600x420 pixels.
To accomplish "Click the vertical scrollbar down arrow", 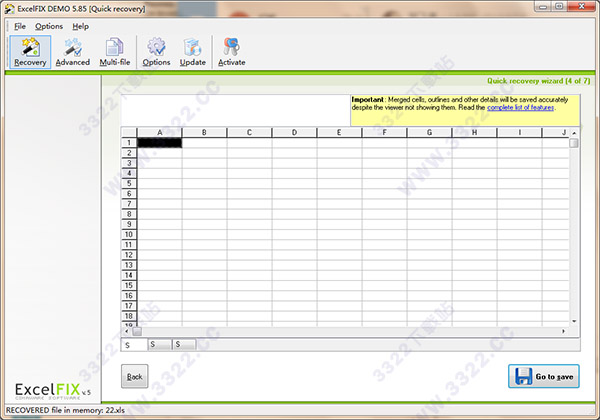I will pyautogui.click(x=574, y=321).
